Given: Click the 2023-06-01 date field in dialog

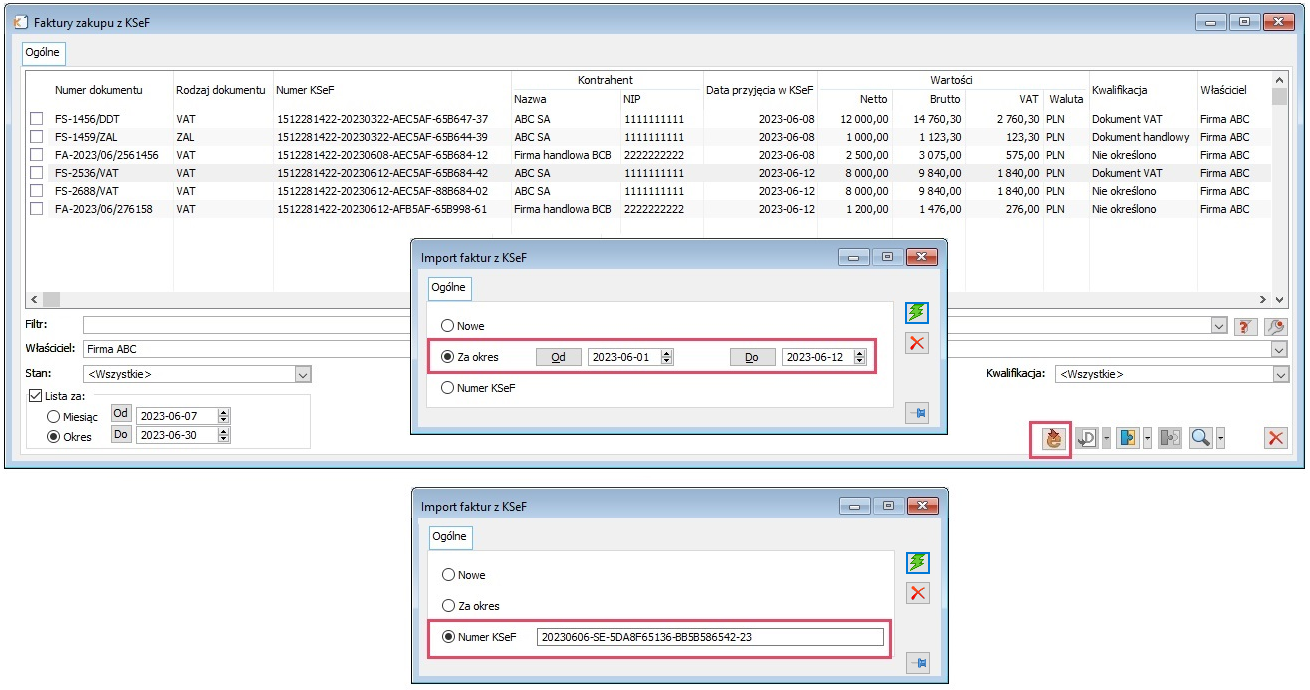Looking at the screenshot, I should click(x=625, y=357).
